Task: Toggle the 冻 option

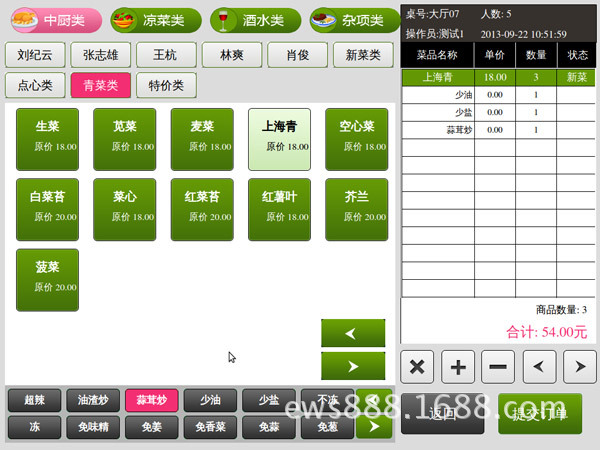Action: click(34, 427)
